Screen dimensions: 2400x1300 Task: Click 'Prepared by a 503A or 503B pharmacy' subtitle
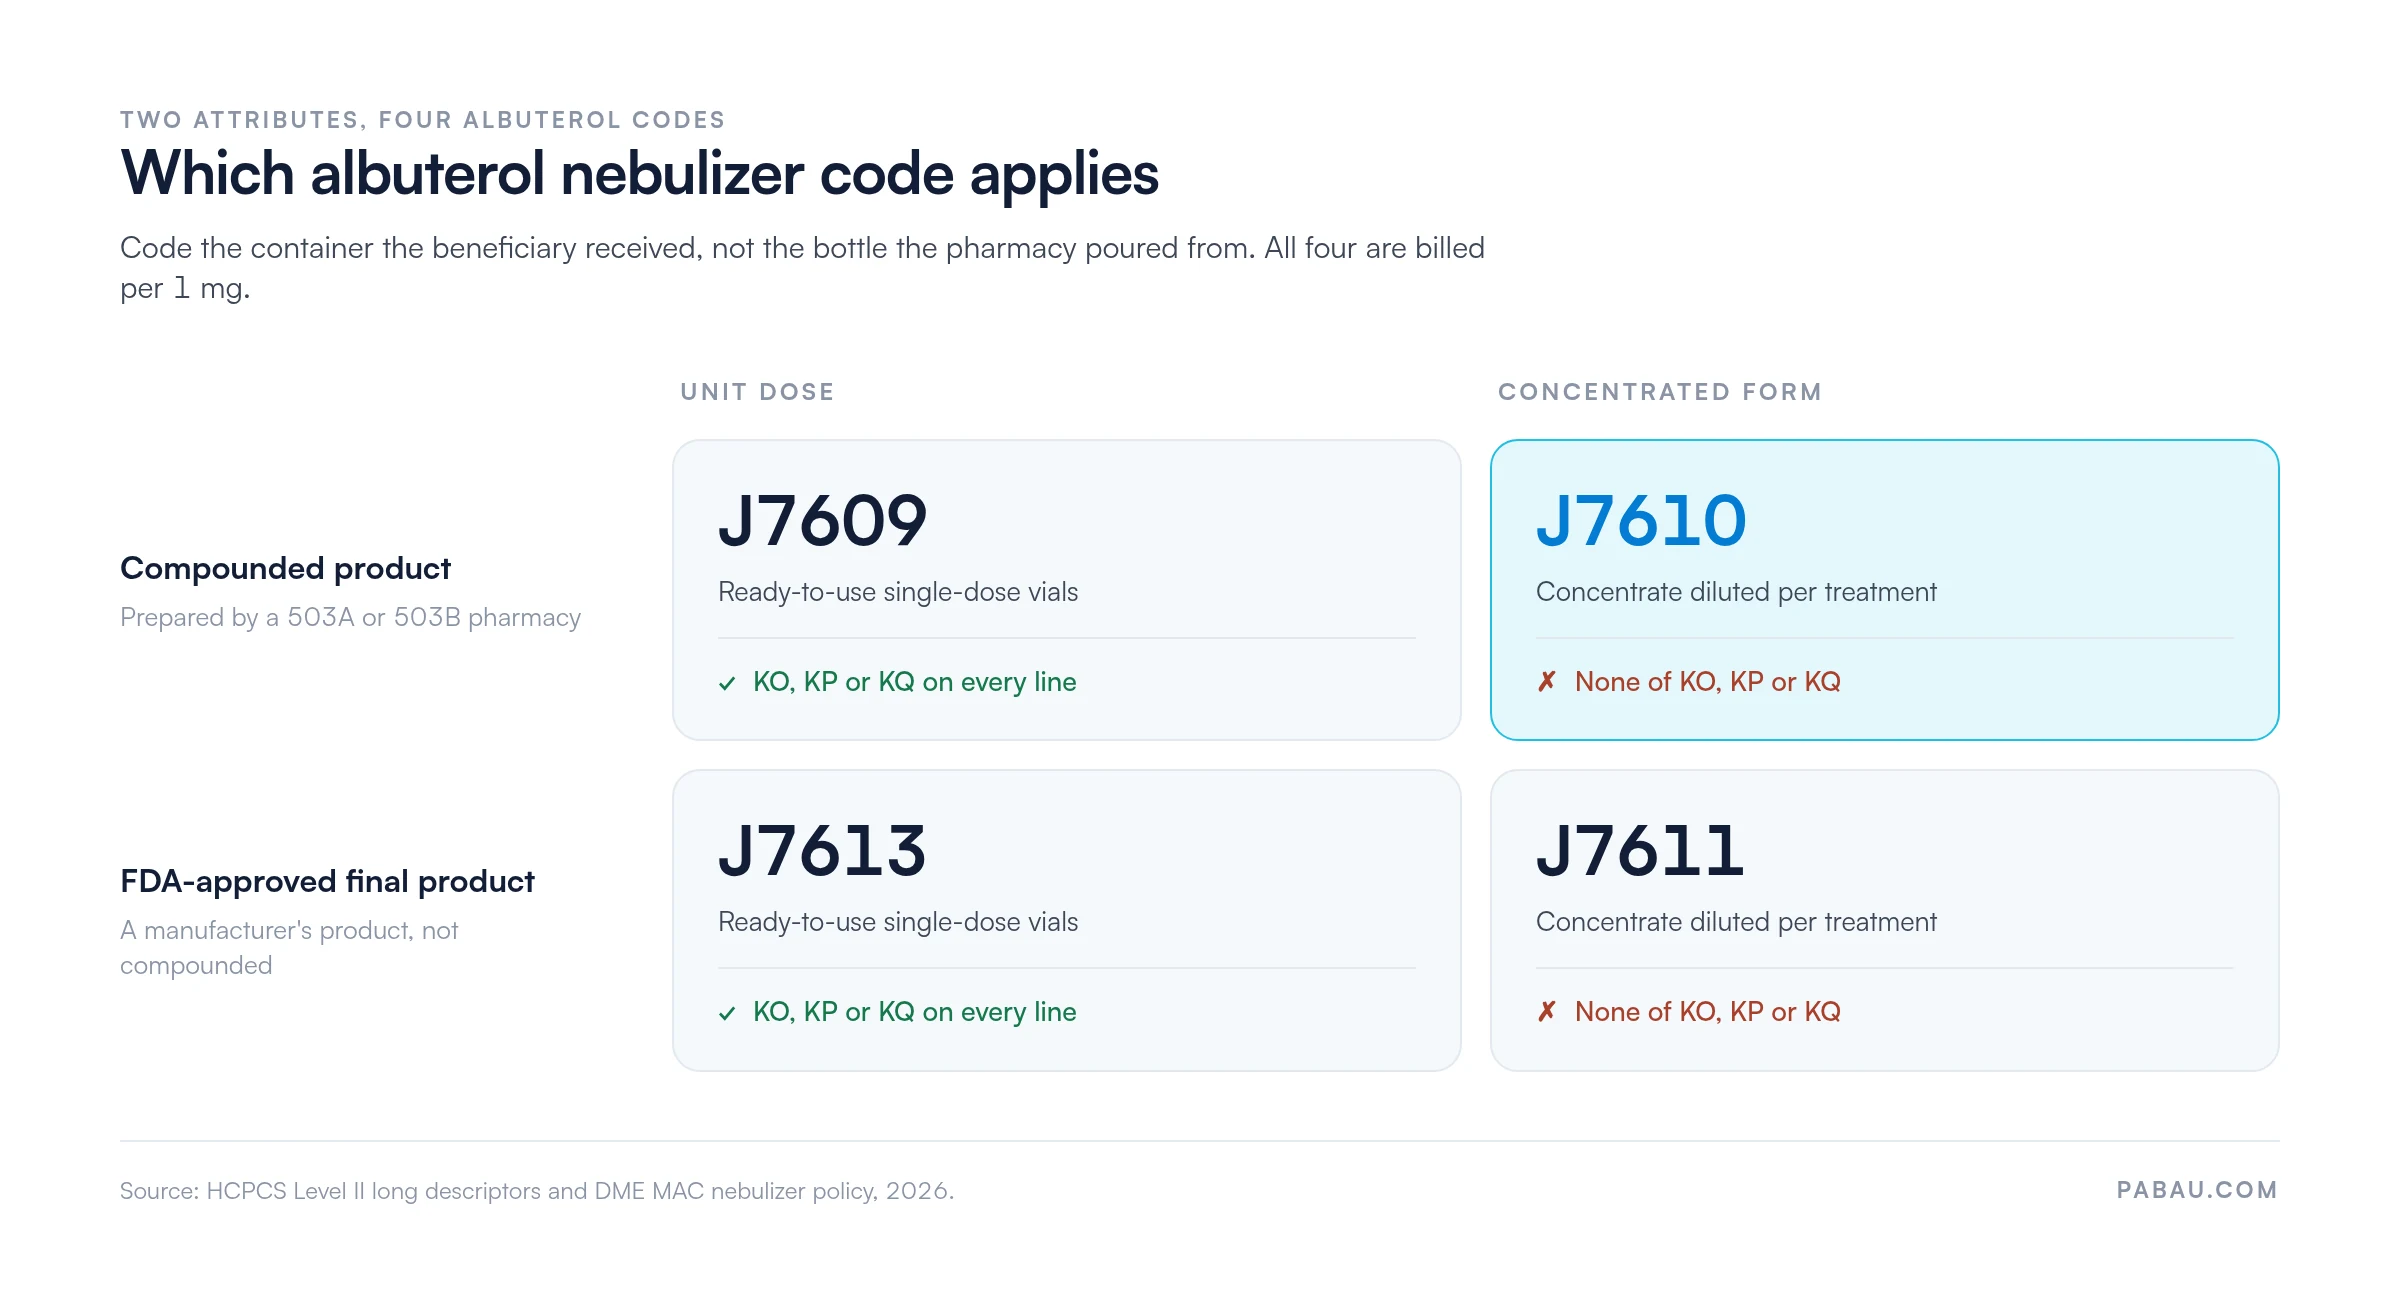(350, 617)
